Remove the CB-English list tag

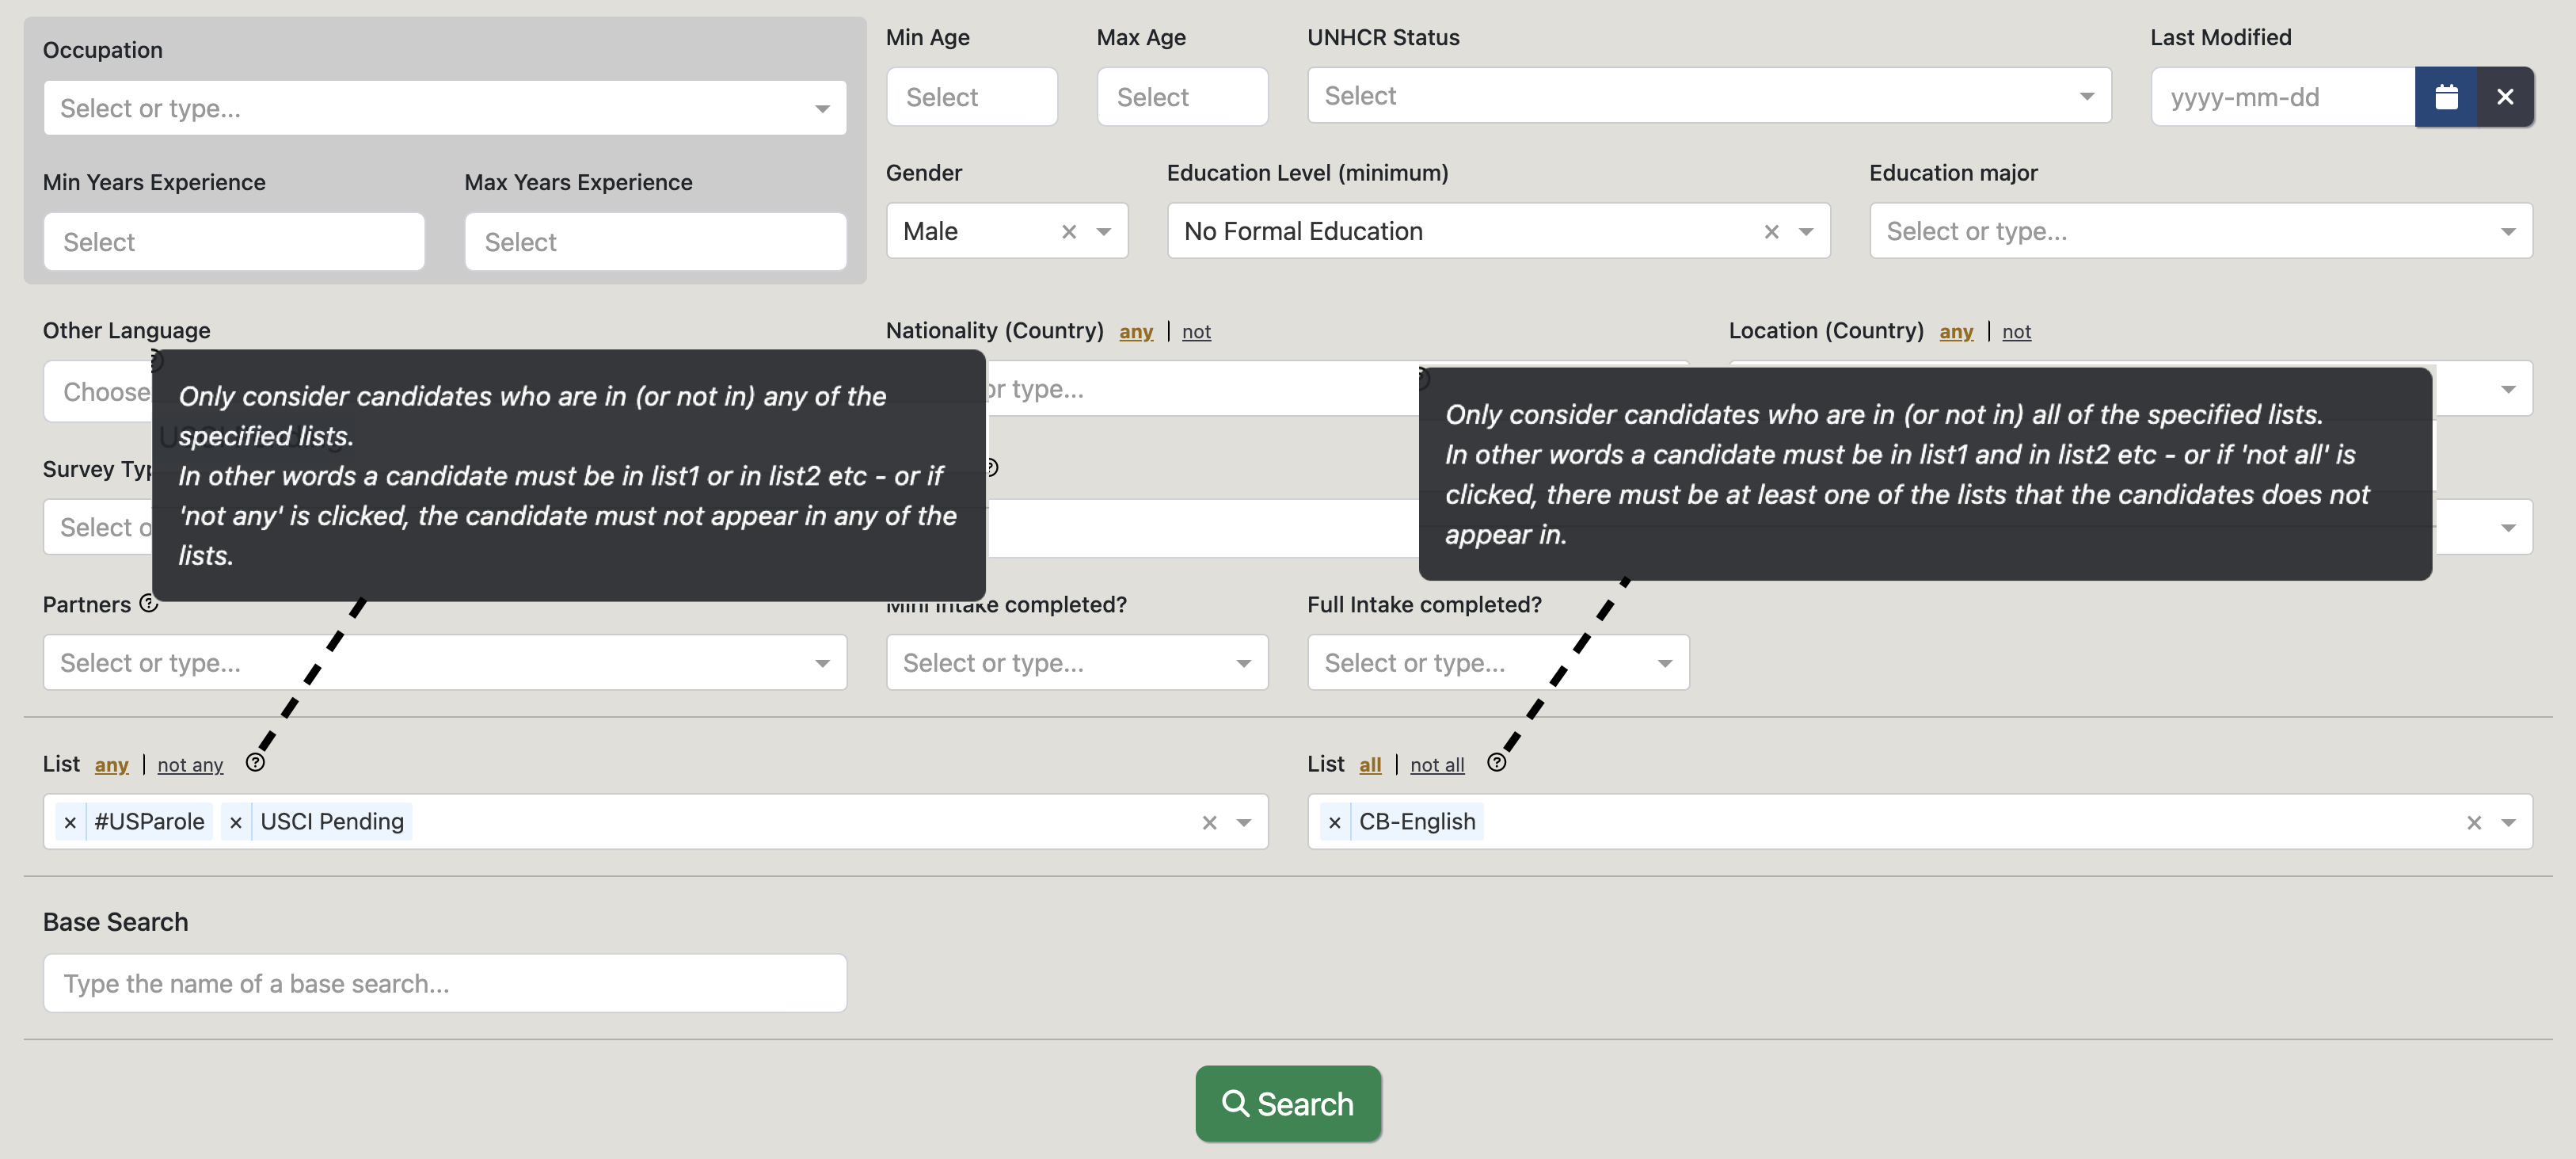coord(1334,822)
